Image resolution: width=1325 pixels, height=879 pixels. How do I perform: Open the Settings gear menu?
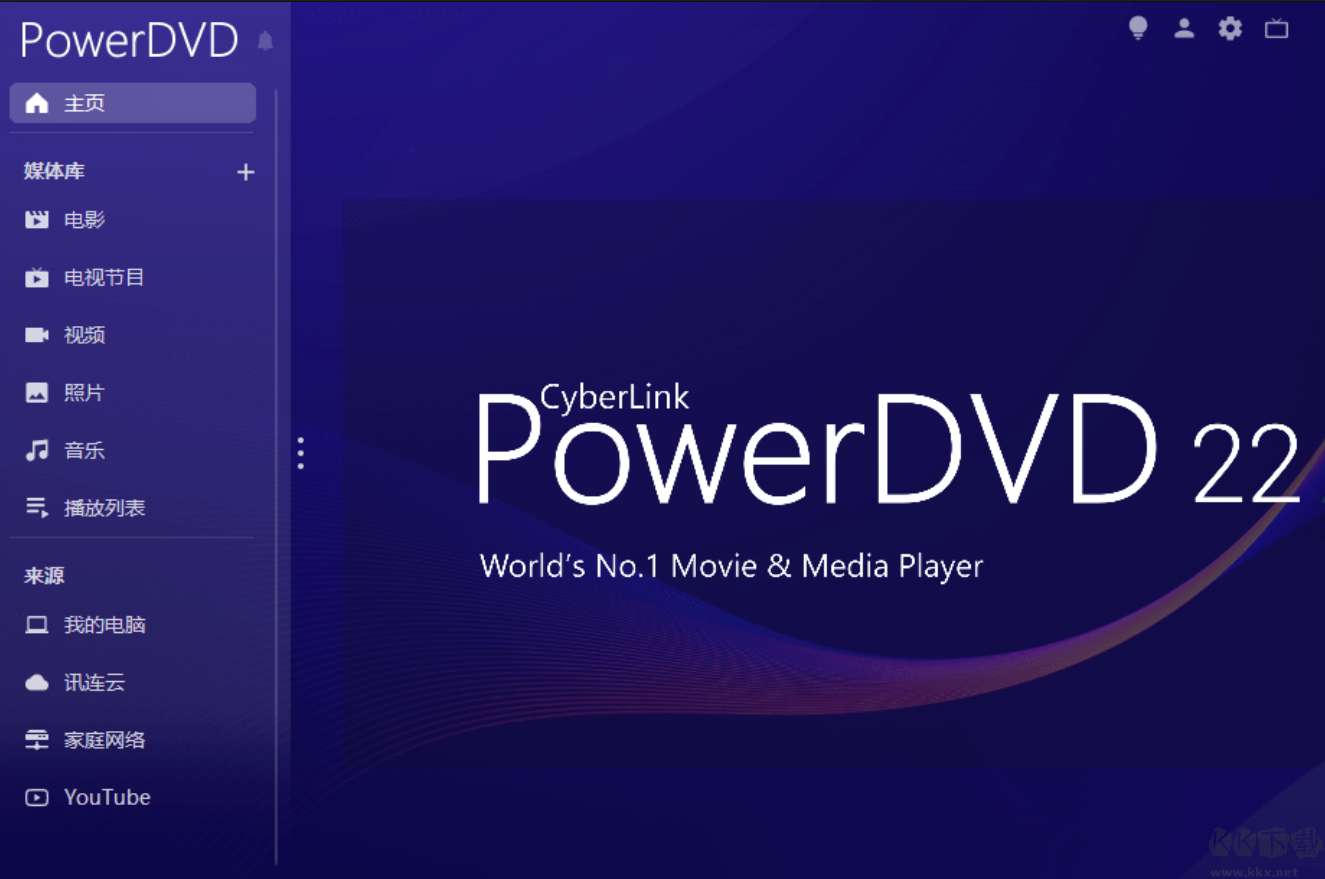pyautogui.click(x=1229, y=29)
